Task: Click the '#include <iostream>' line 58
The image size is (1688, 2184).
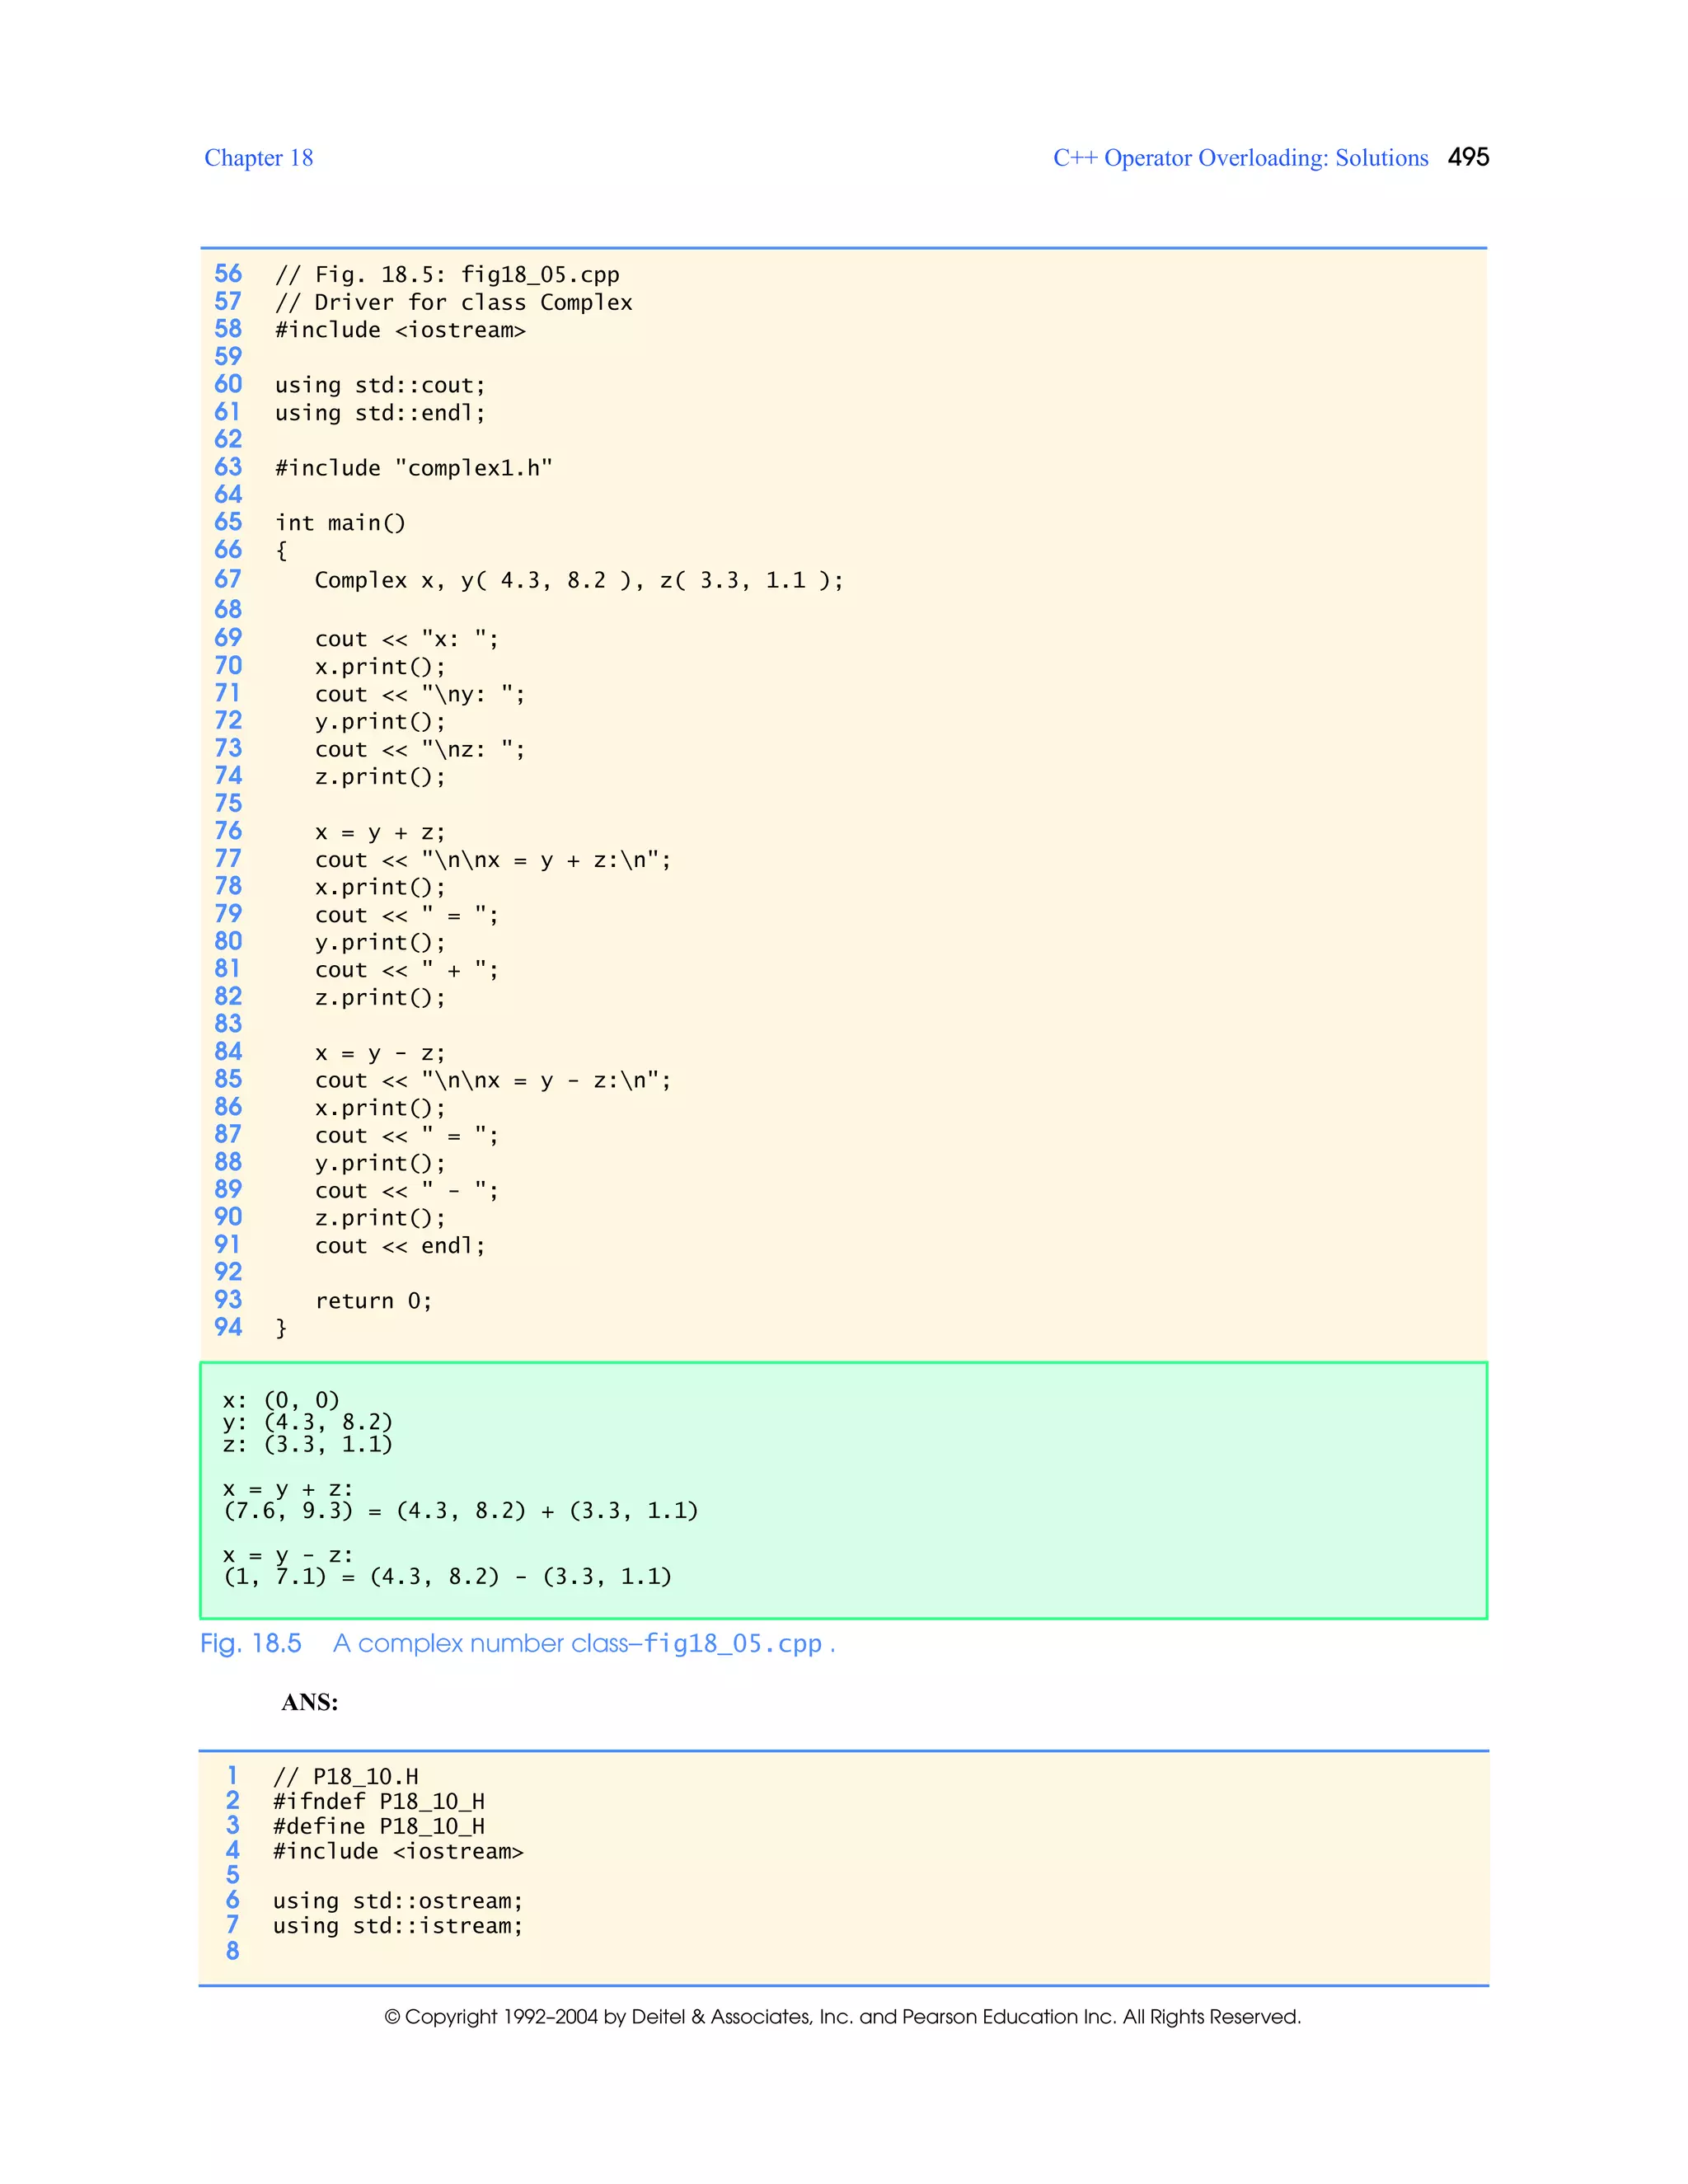Action: (x=400, y=330)
